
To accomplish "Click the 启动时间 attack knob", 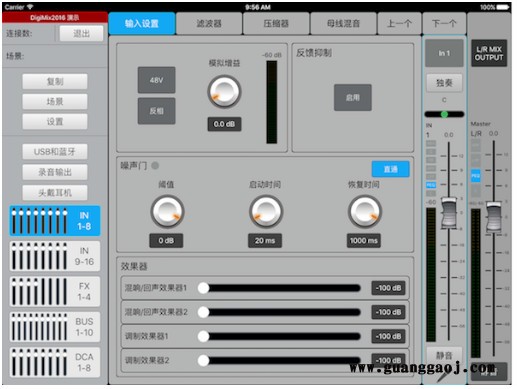I will (266, 211).
